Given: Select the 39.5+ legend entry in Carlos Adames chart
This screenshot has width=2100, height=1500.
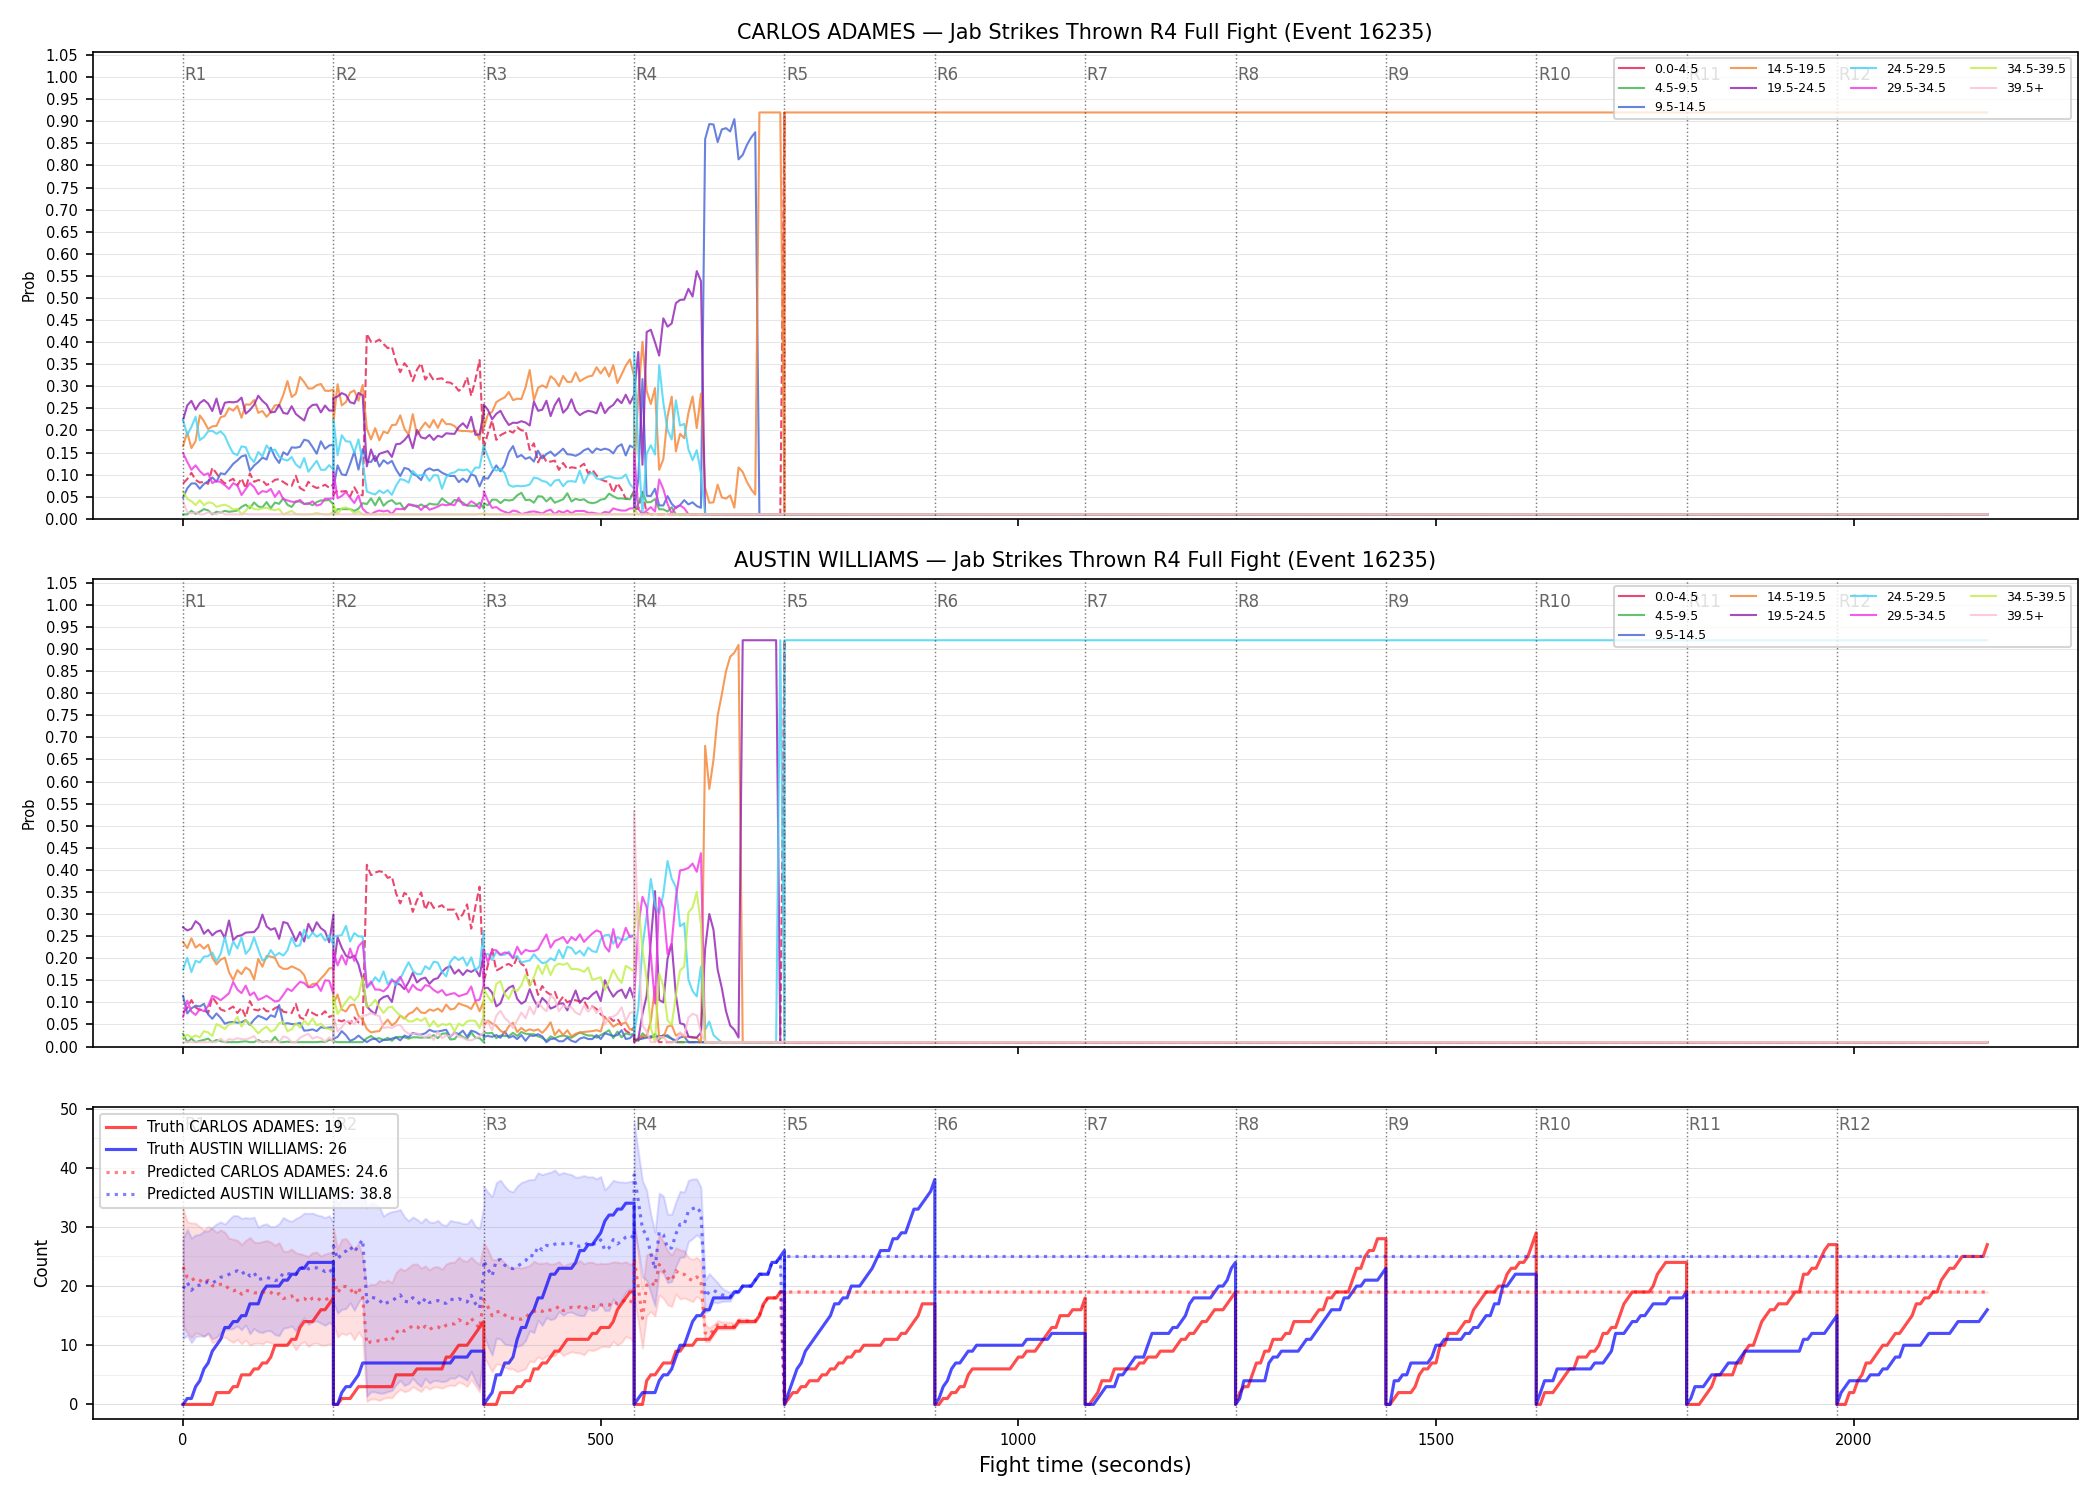Looking at the screenshot, I should point(2008,88).
